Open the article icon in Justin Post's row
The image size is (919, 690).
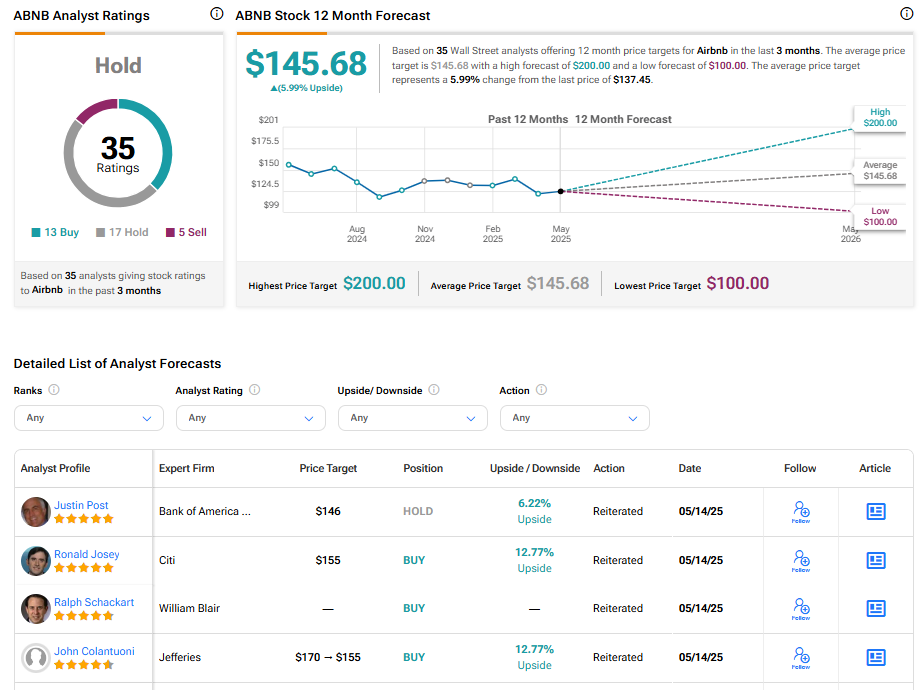tap(876, 511)
